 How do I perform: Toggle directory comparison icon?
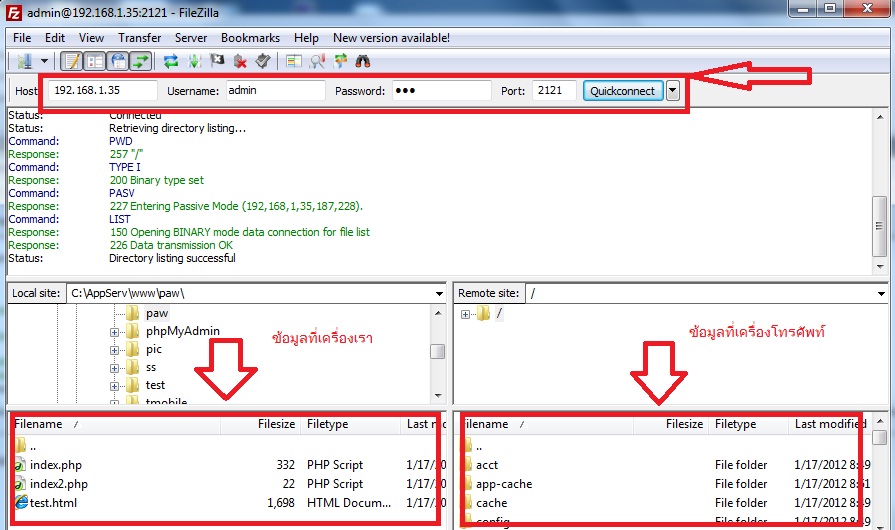point(317,61)
